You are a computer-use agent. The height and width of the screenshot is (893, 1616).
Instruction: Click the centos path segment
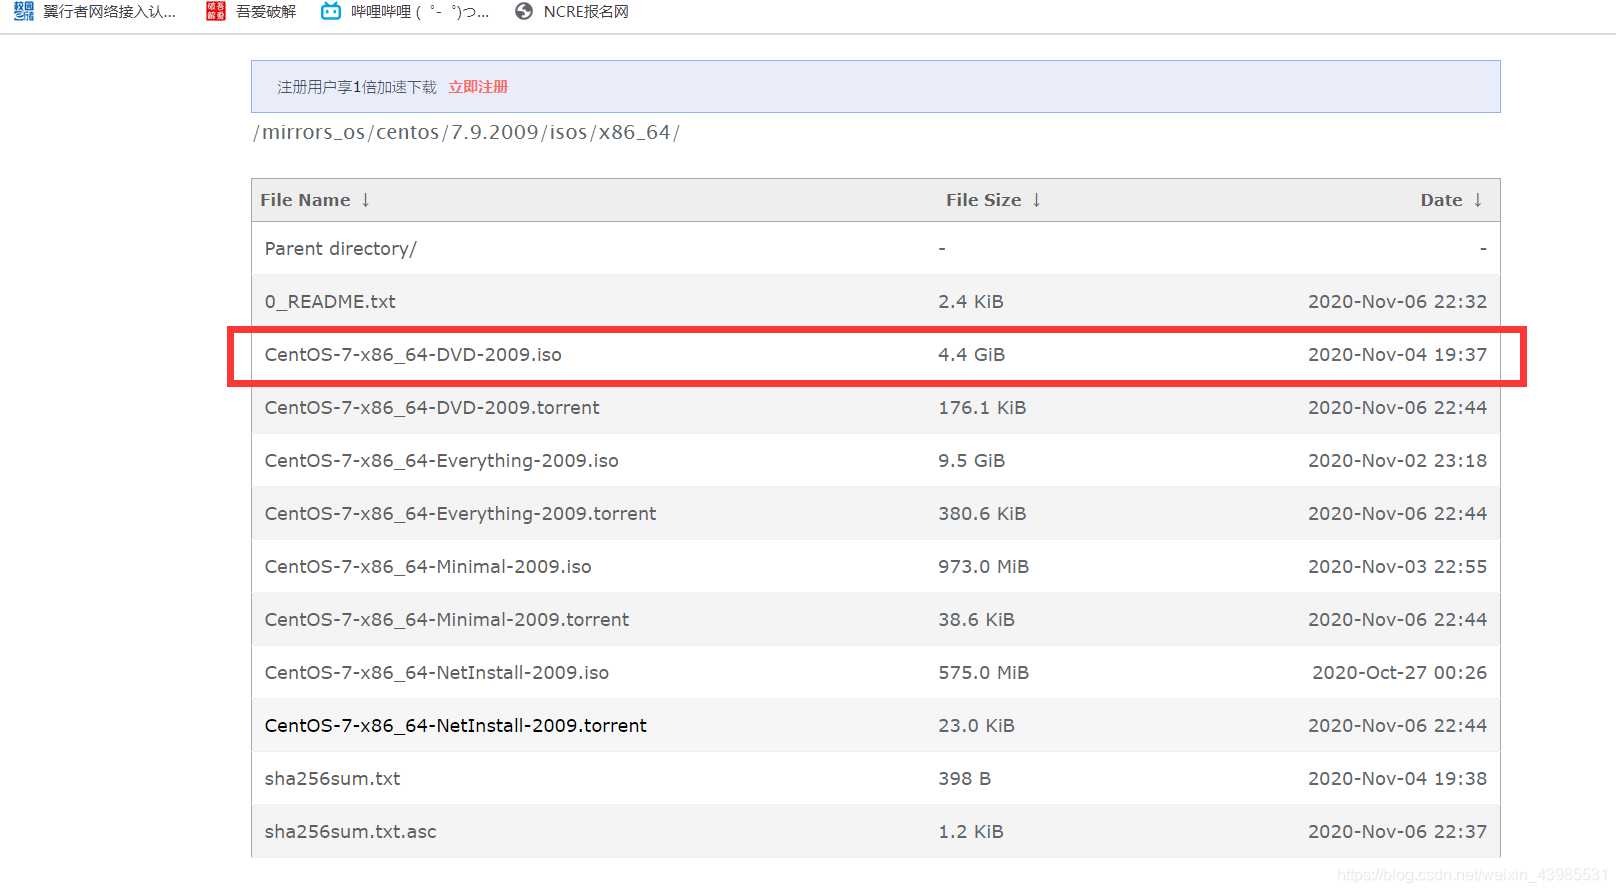click(407, 132)
